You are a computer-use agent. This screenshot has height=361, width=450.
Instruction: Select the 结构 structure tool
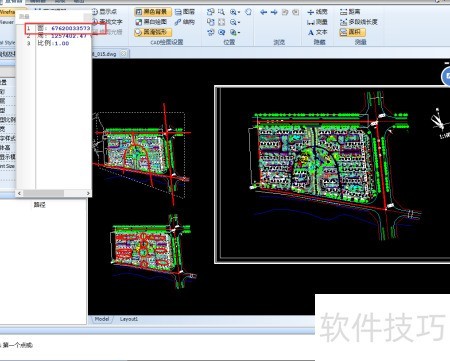pyautogui.click(x=185, y=22)
